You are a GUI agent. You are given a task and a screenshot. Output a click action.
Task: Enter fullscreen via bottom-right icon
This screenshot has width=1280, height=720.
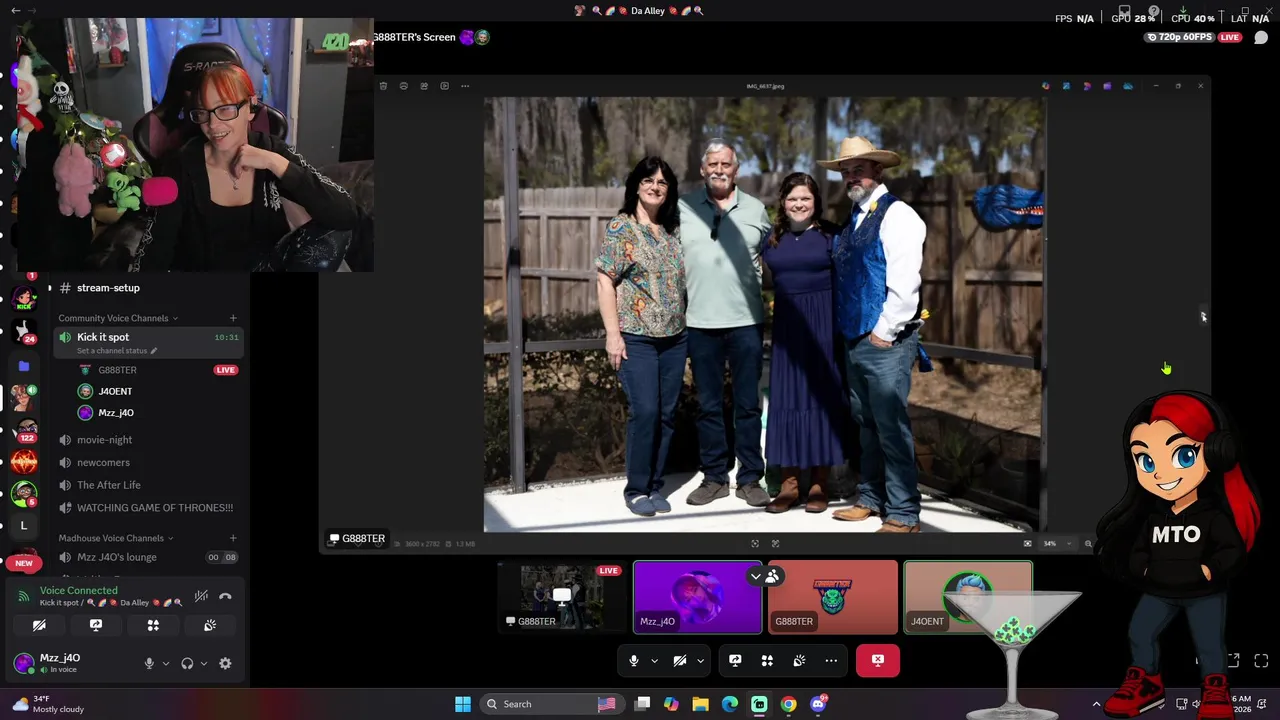1261,661
